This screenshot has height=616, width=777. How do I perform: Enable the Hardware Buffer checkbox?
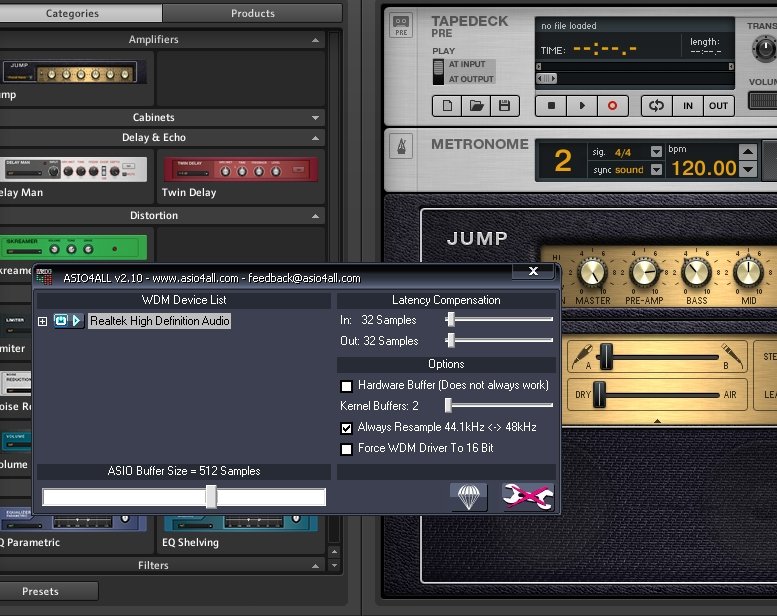tap(346, 386)
